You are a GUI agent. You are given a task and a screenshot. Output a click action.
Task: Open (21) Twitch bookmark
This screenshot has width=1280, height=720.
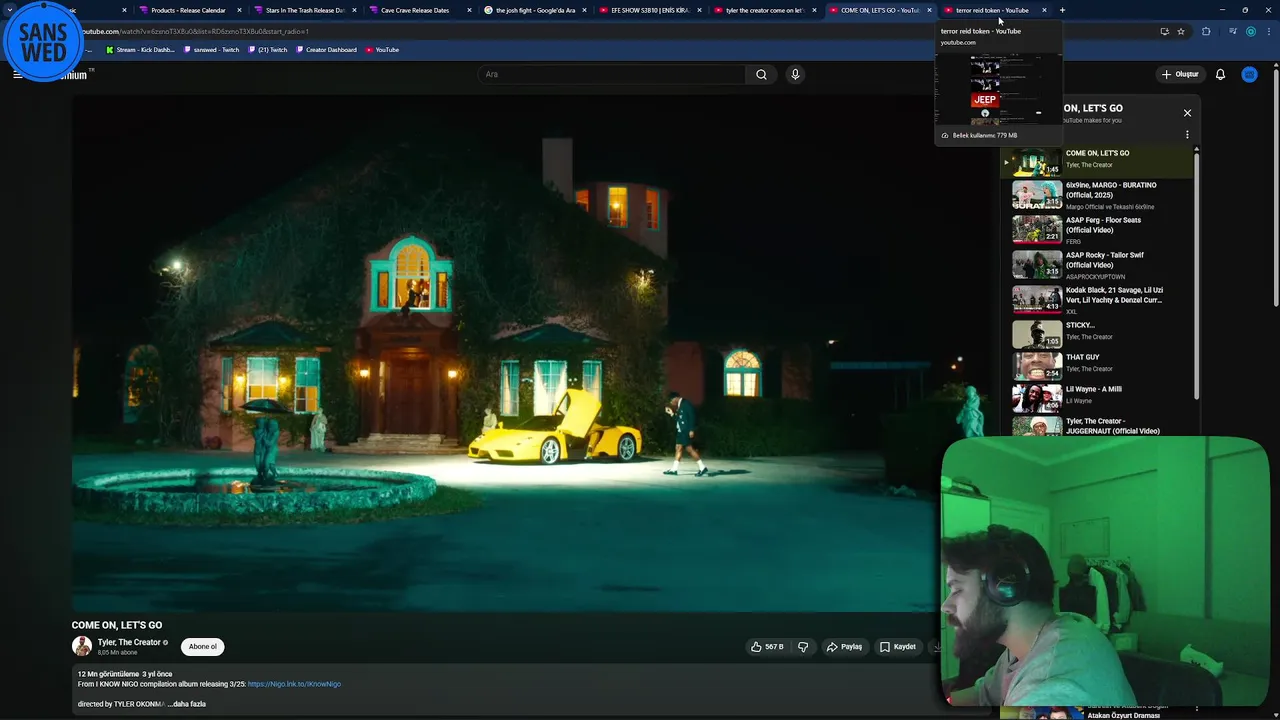tap(268, 49)
